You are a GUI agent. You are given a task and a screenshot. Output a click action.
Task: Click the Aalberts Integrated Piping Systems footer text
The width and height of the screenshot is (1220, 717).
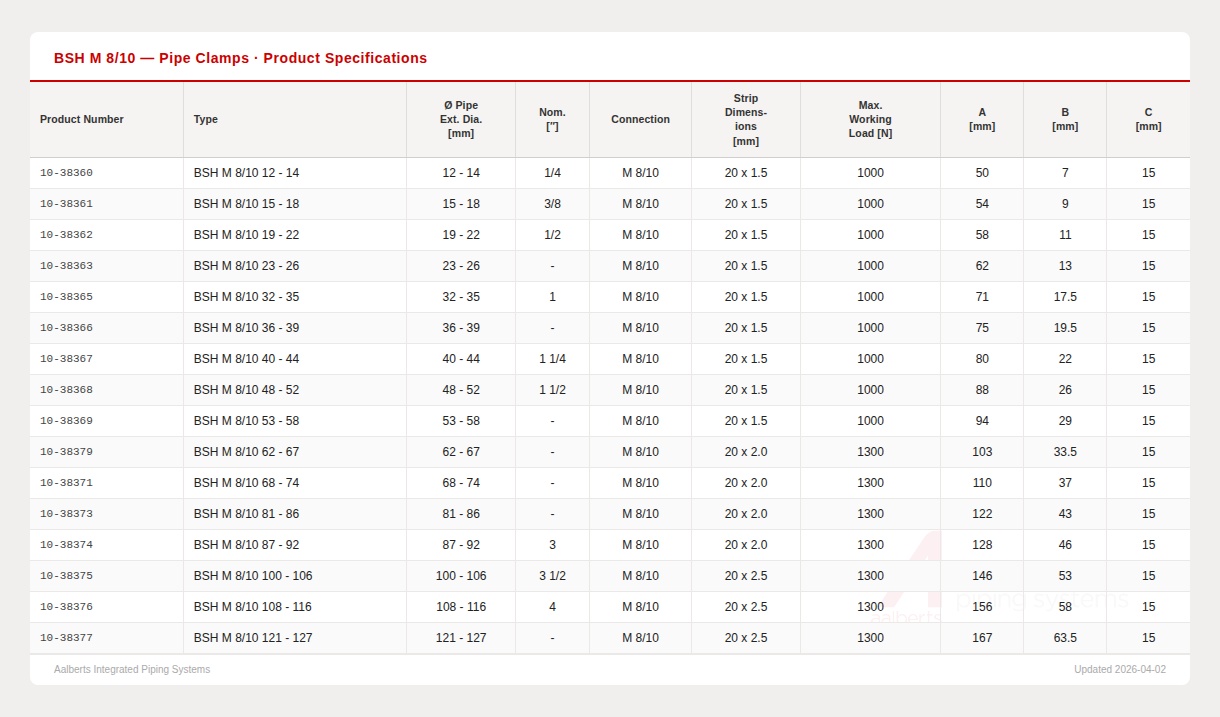tap(132, 670)
